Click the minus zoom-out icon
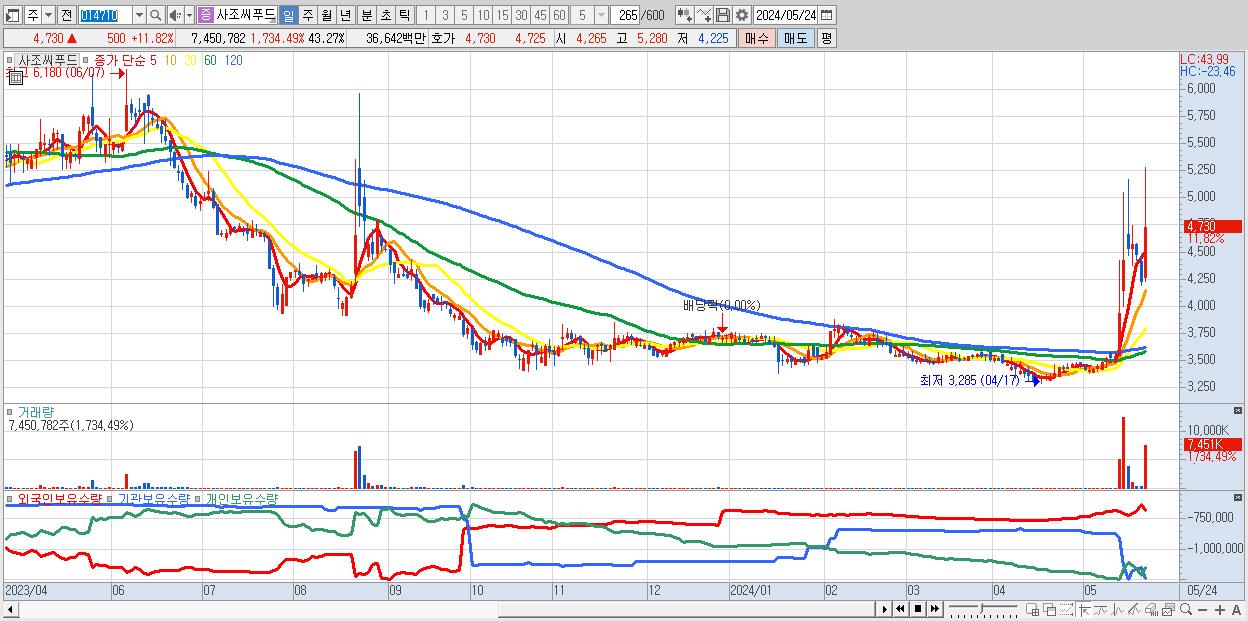 click(1203, 609)
